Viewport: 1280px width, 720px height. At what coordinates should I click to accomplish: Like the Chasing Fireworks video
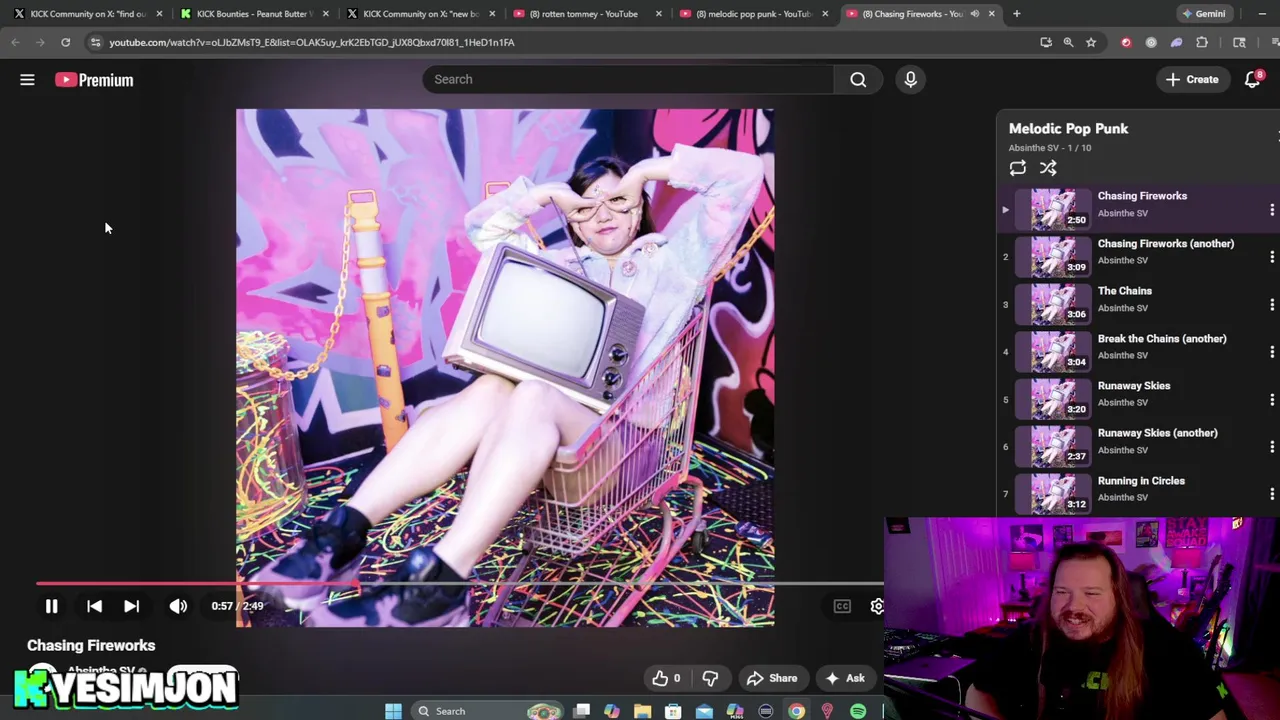(x=667, y=678)
